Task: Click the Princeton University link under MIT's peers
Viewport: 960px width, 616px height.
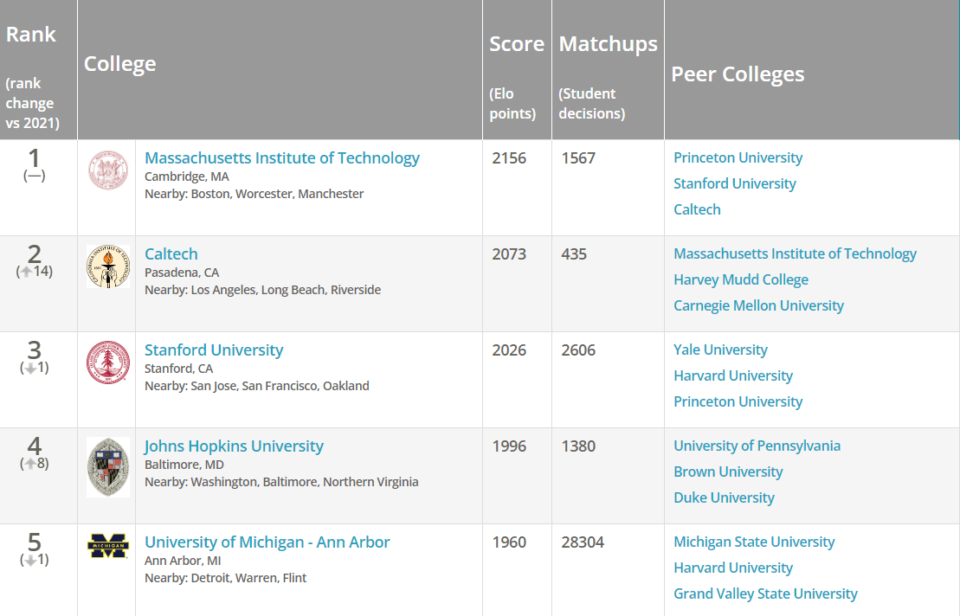Action: click(738, 157)
